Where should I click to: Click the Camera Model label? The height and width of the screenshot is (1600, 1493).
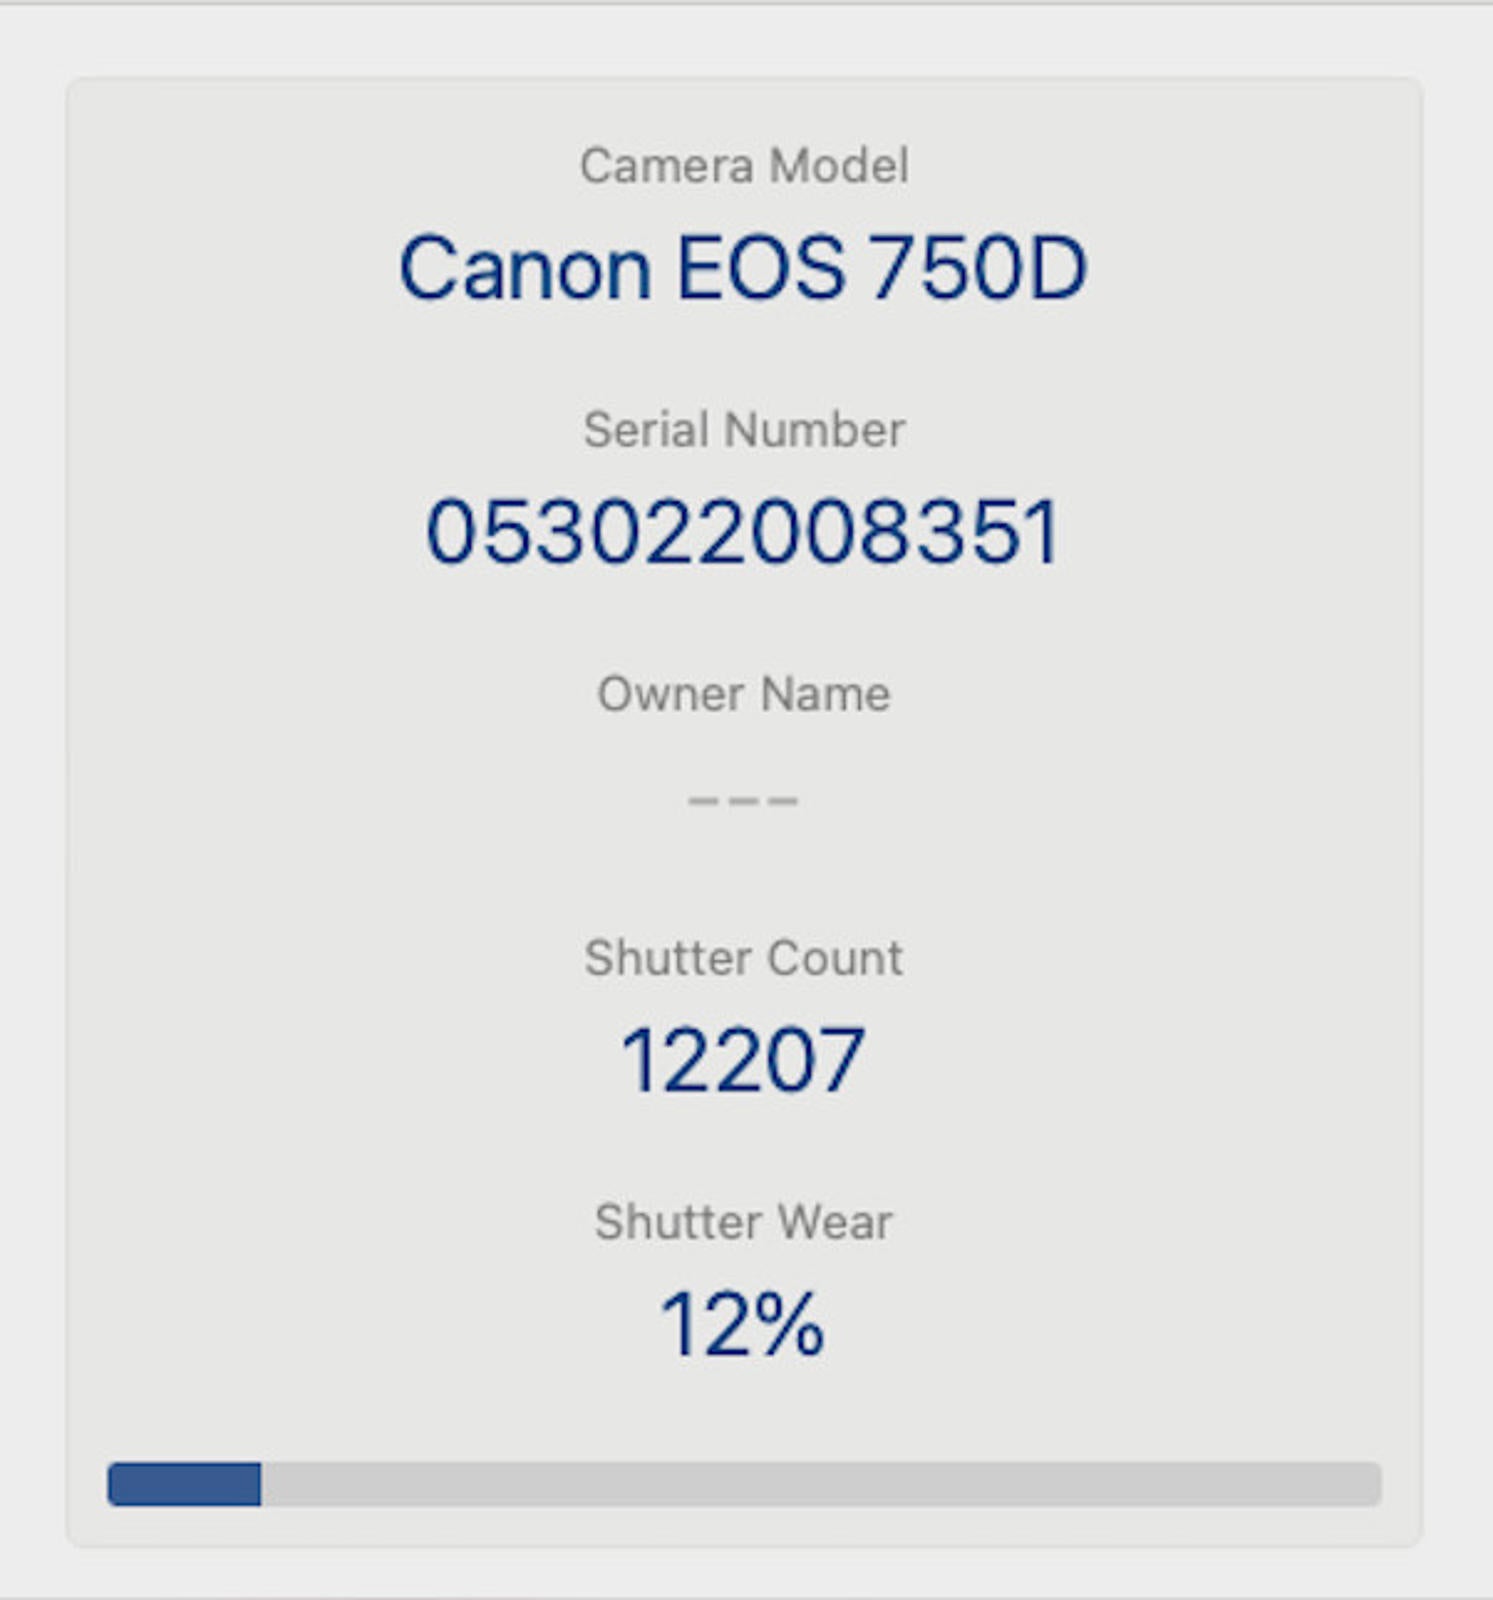744,165
